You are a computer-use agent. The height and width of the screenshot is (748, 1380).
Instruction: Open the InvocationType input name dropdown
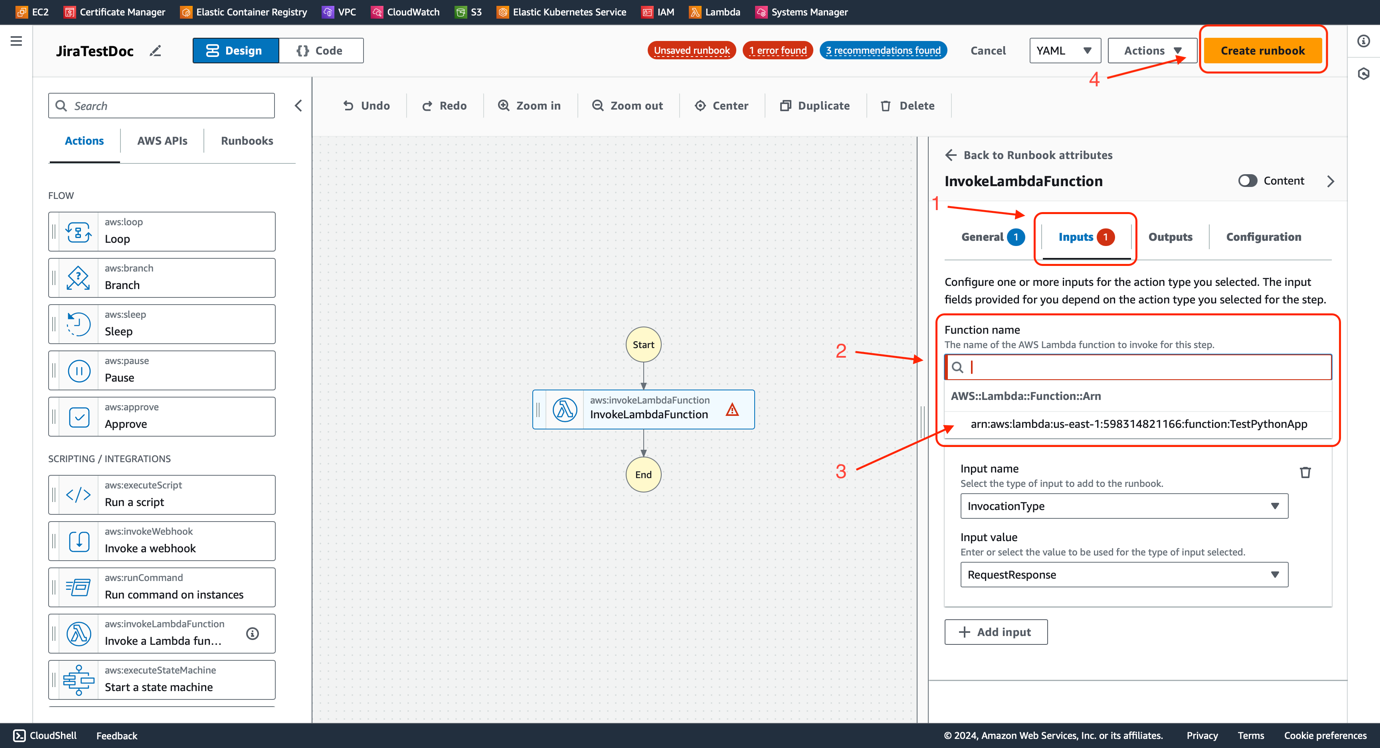(1124, 506)
